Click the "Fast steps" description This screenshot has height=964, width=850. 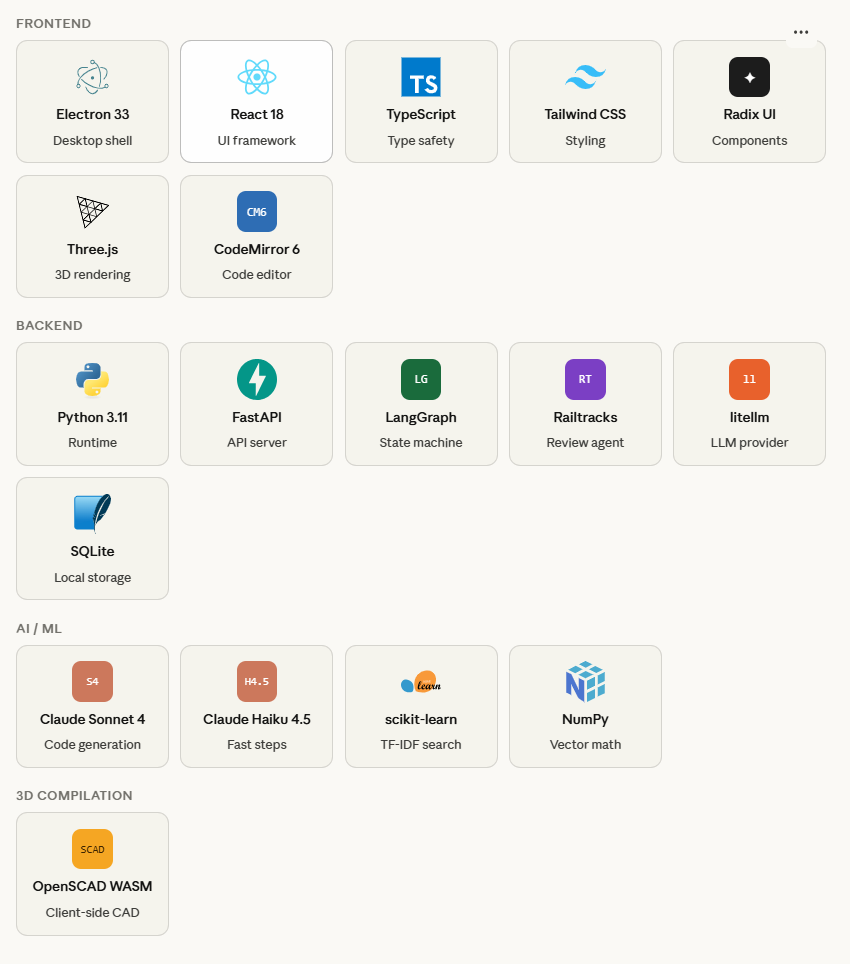click(256, 744)
